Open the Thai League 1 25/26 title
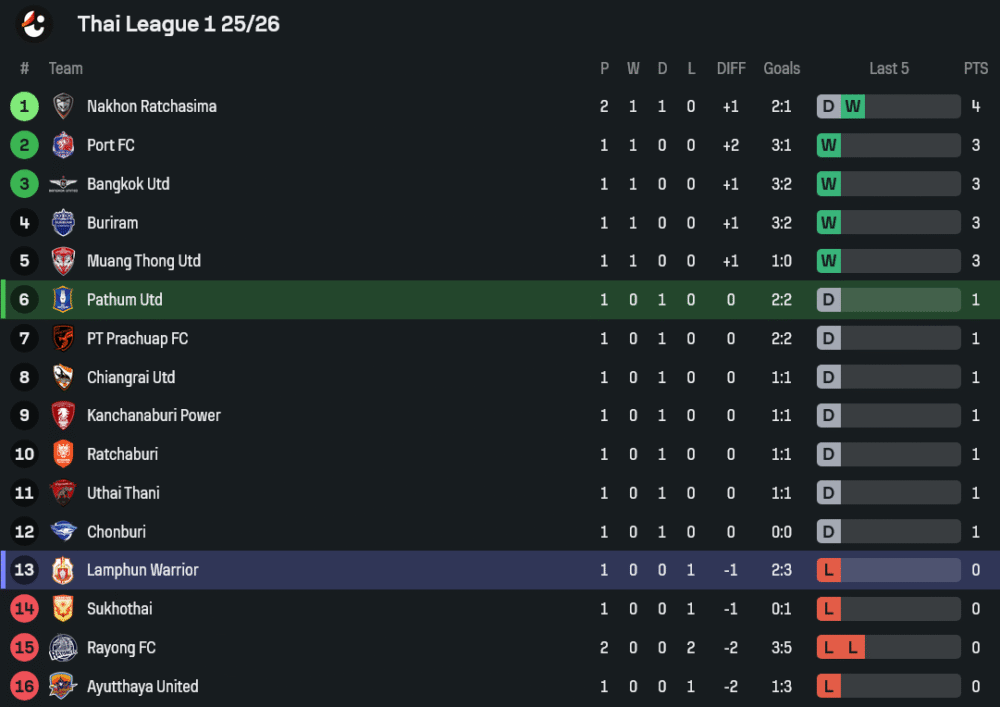 178,24
